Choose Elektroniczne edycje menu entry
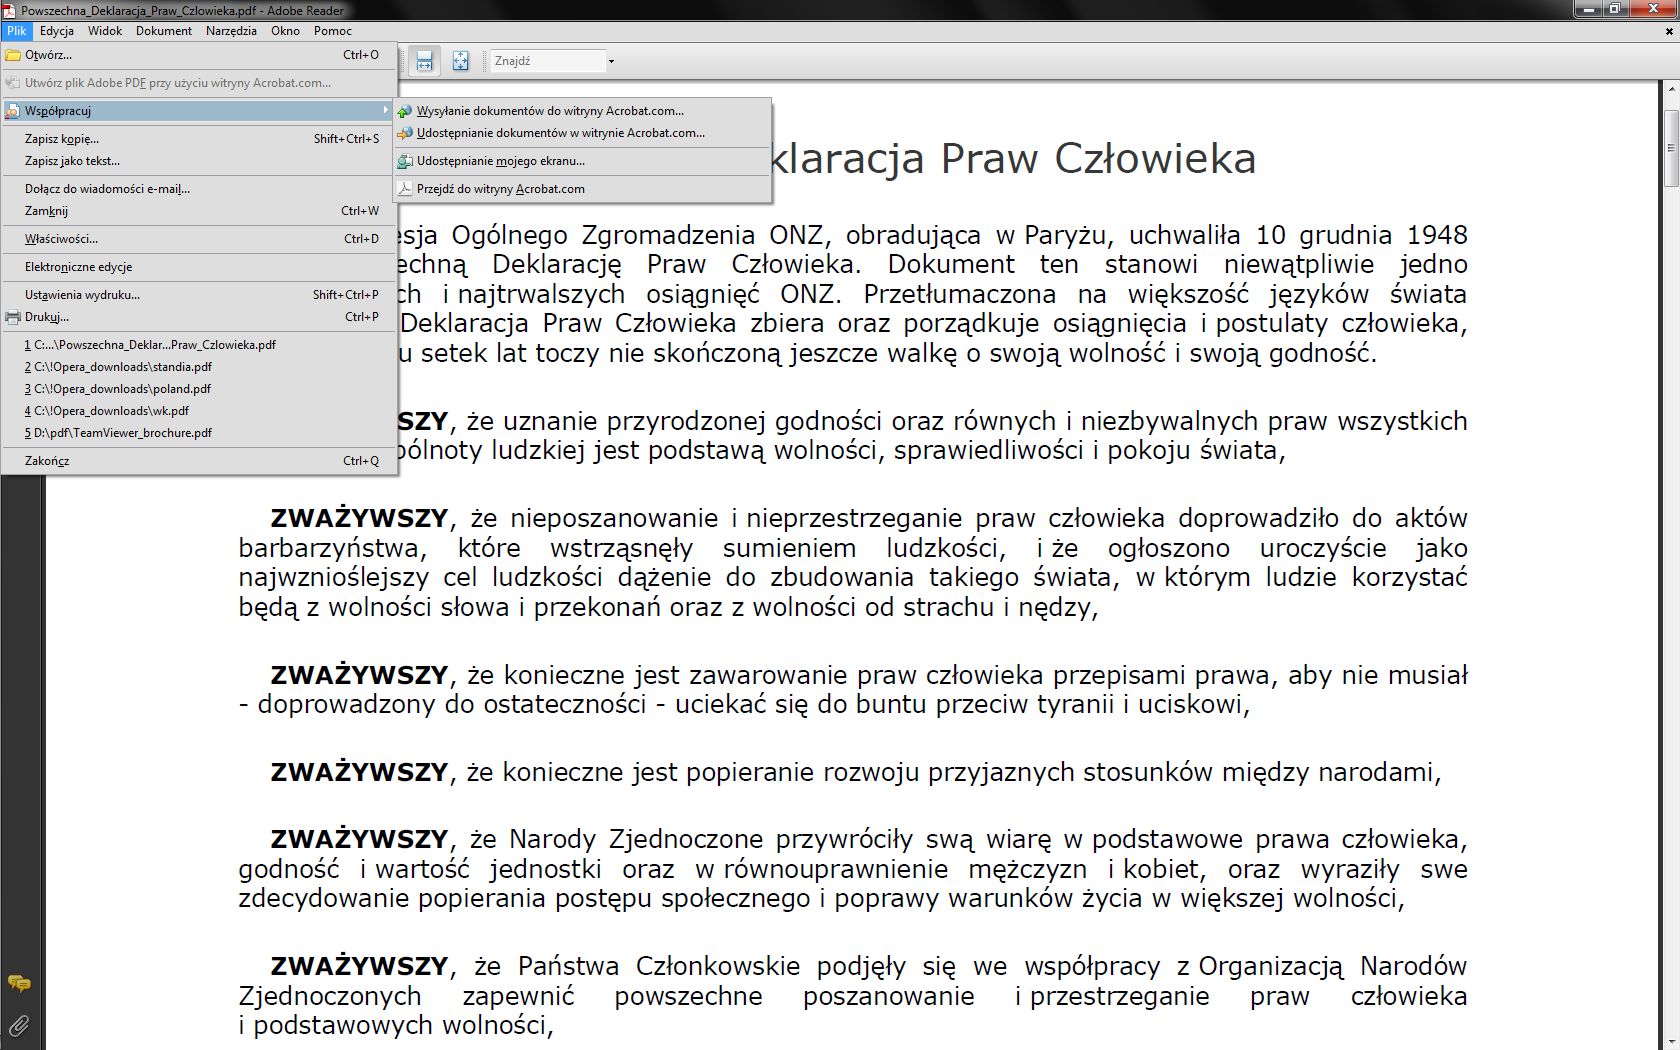 click(x=199, y=267)
